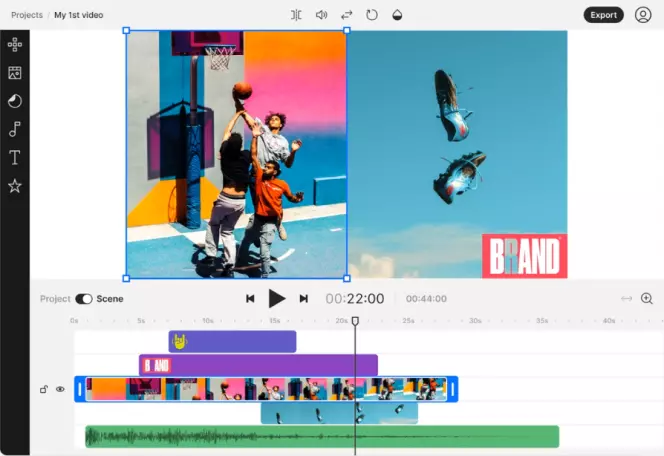The height and width of the screenshot is (456, 664).
Task: Toggle the lock on the video track
Action: pos(44,389)
